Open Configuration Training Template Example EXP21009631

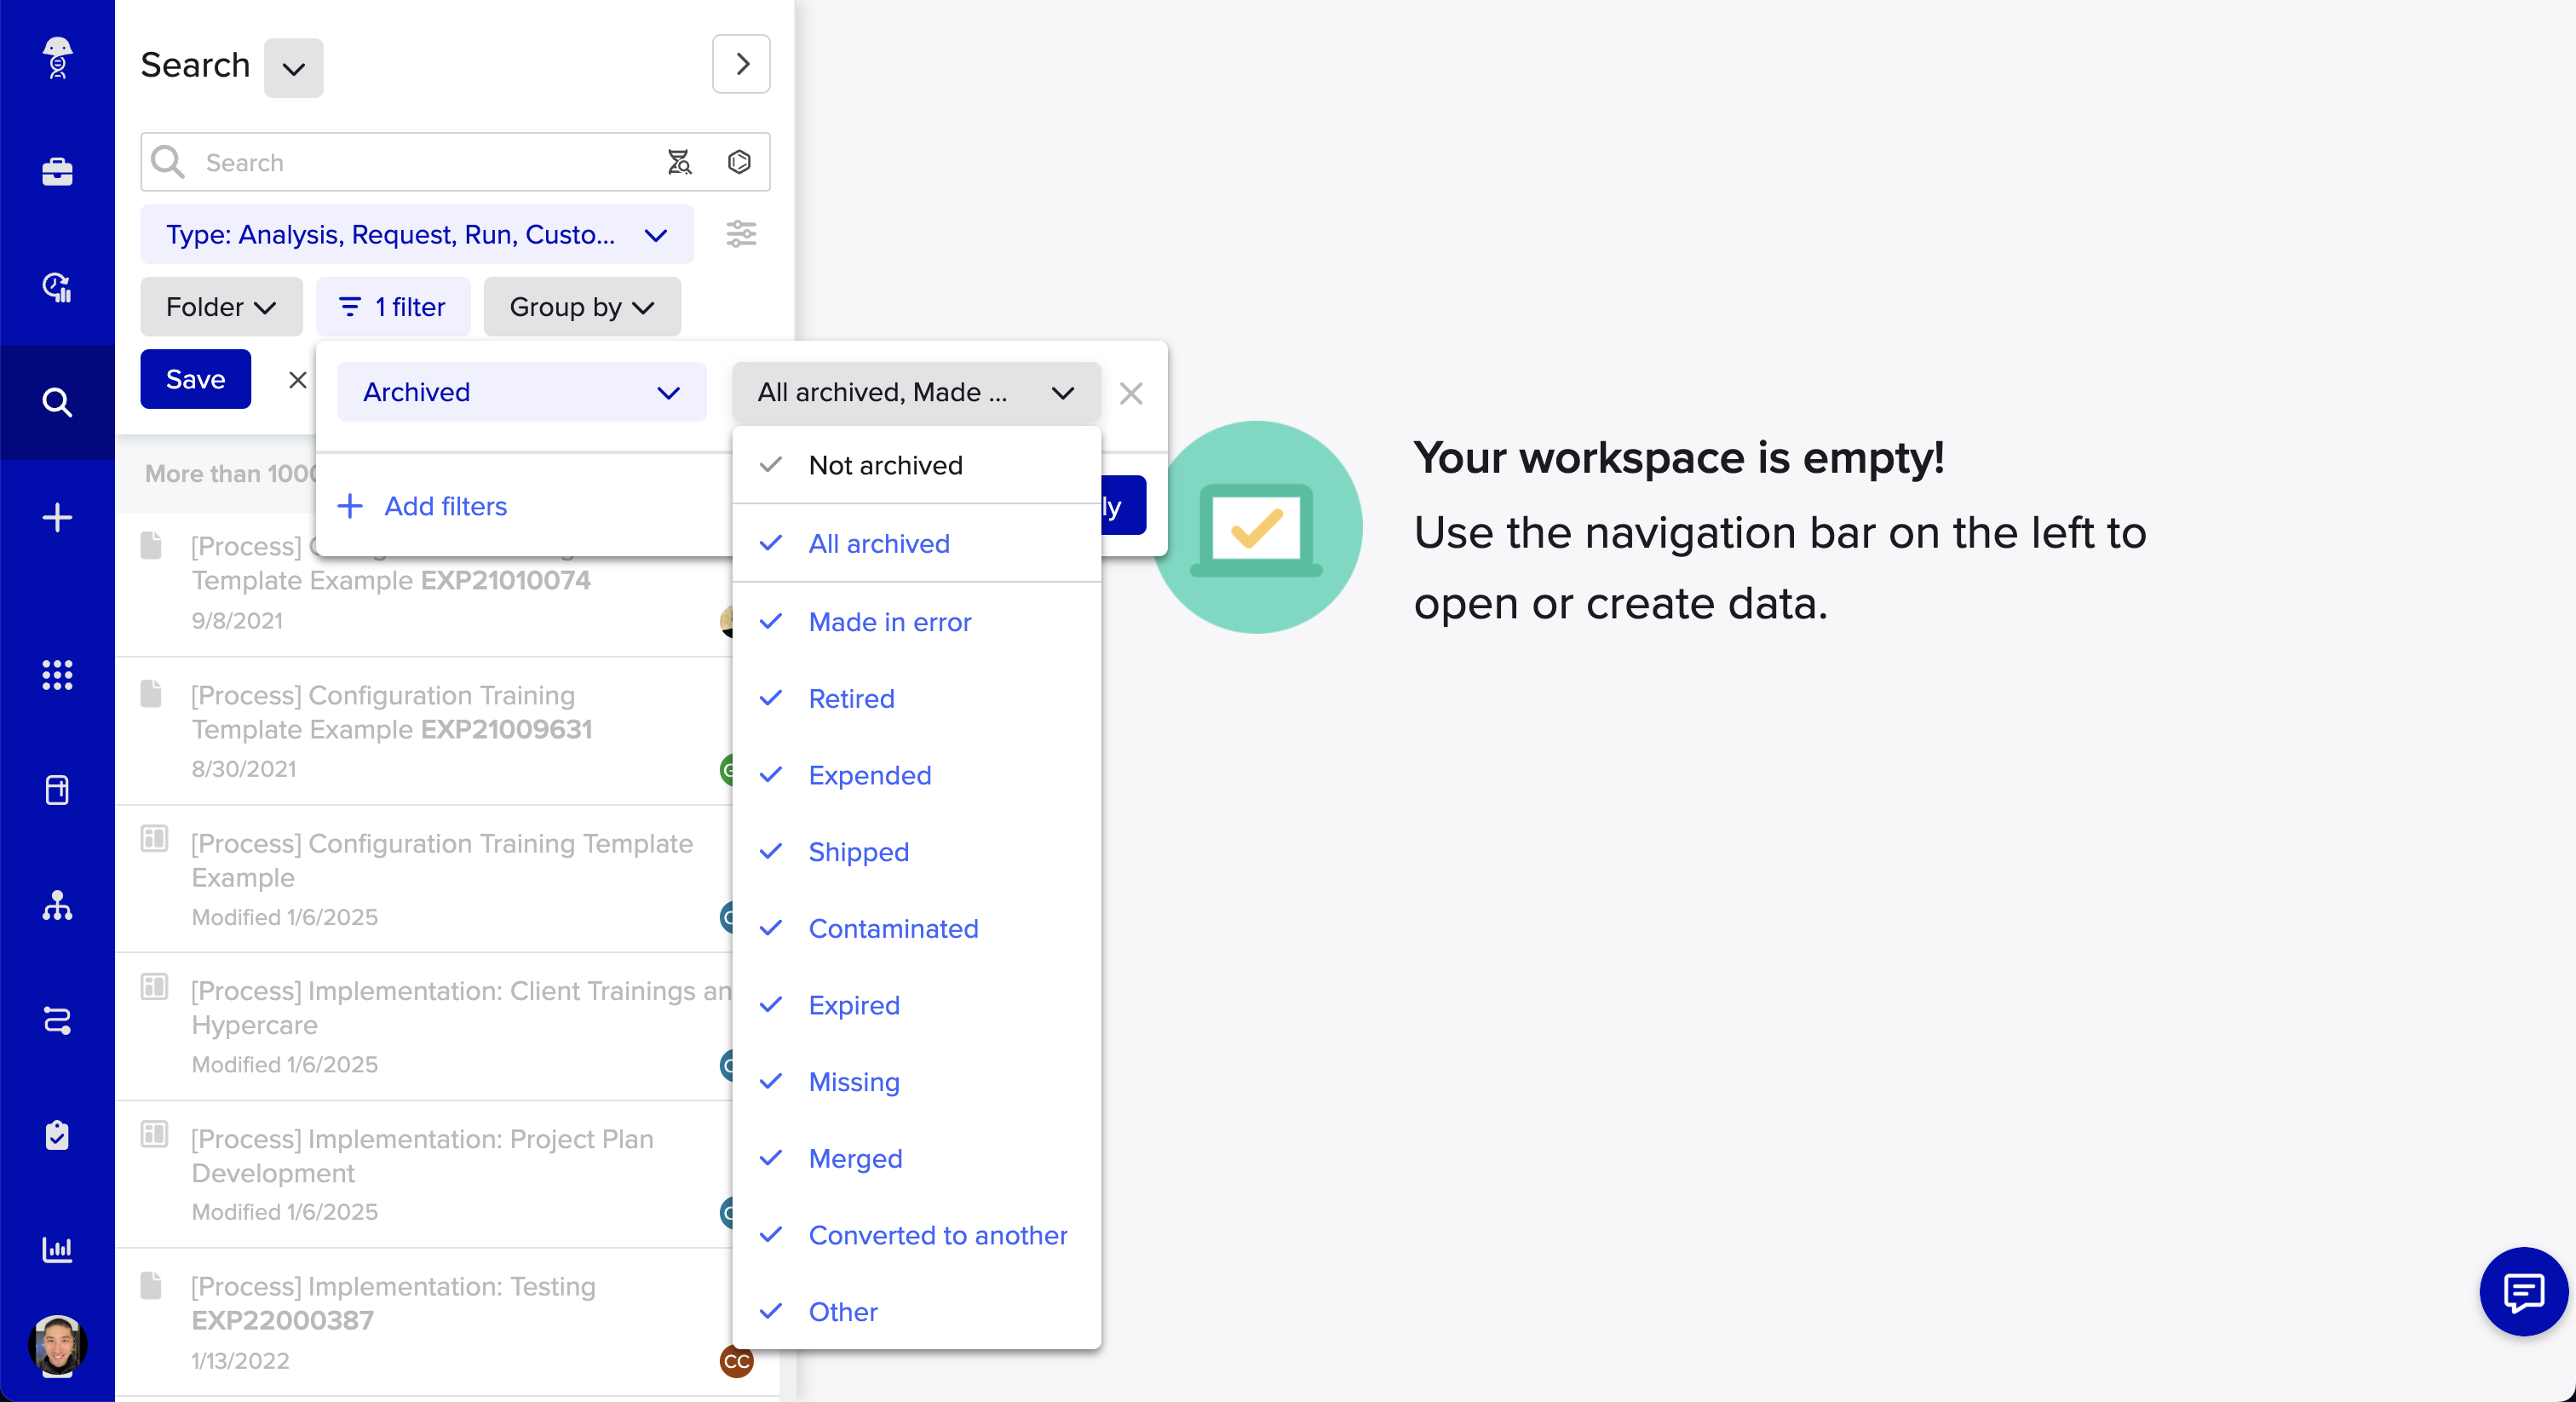pyautogui.click(x=425, y=731)
